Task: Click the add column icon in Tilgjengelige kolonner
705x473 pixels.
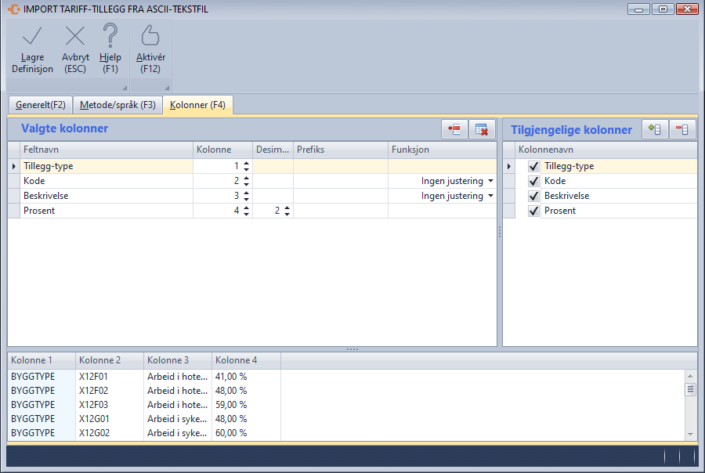Action: tap(656, 130)
